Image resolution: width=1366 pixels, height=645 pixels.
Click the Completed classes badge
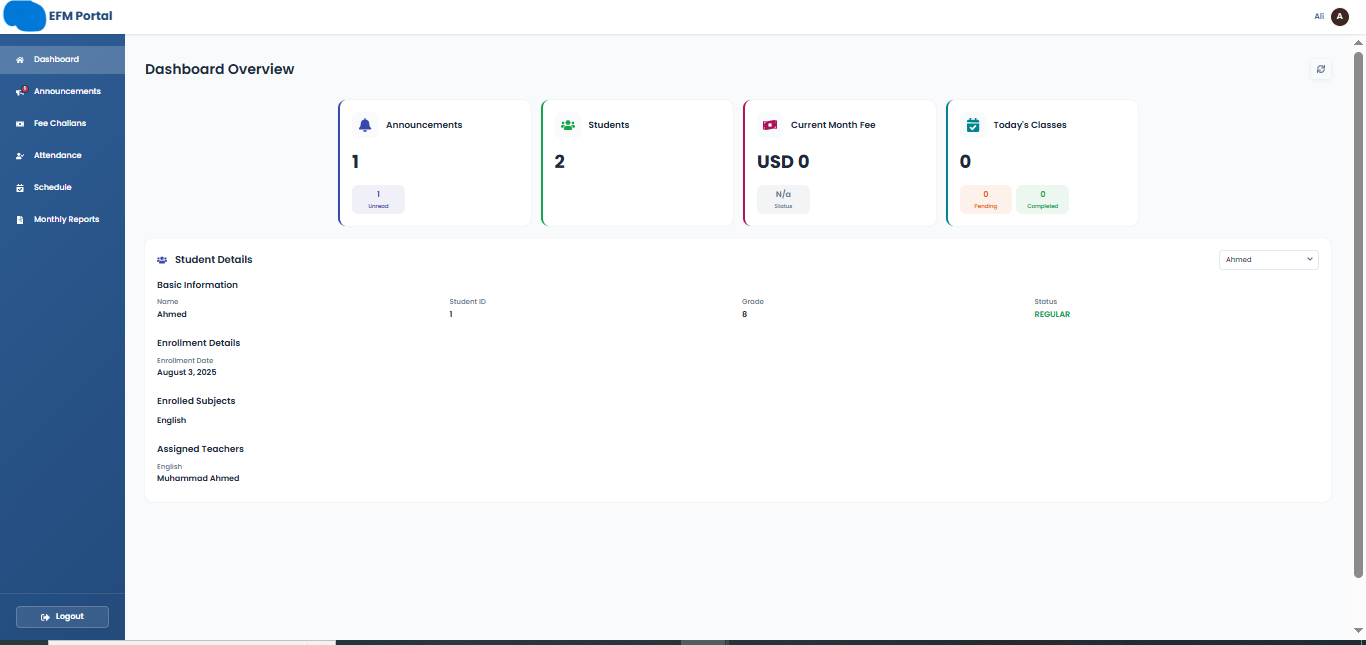pos(1042,199)
